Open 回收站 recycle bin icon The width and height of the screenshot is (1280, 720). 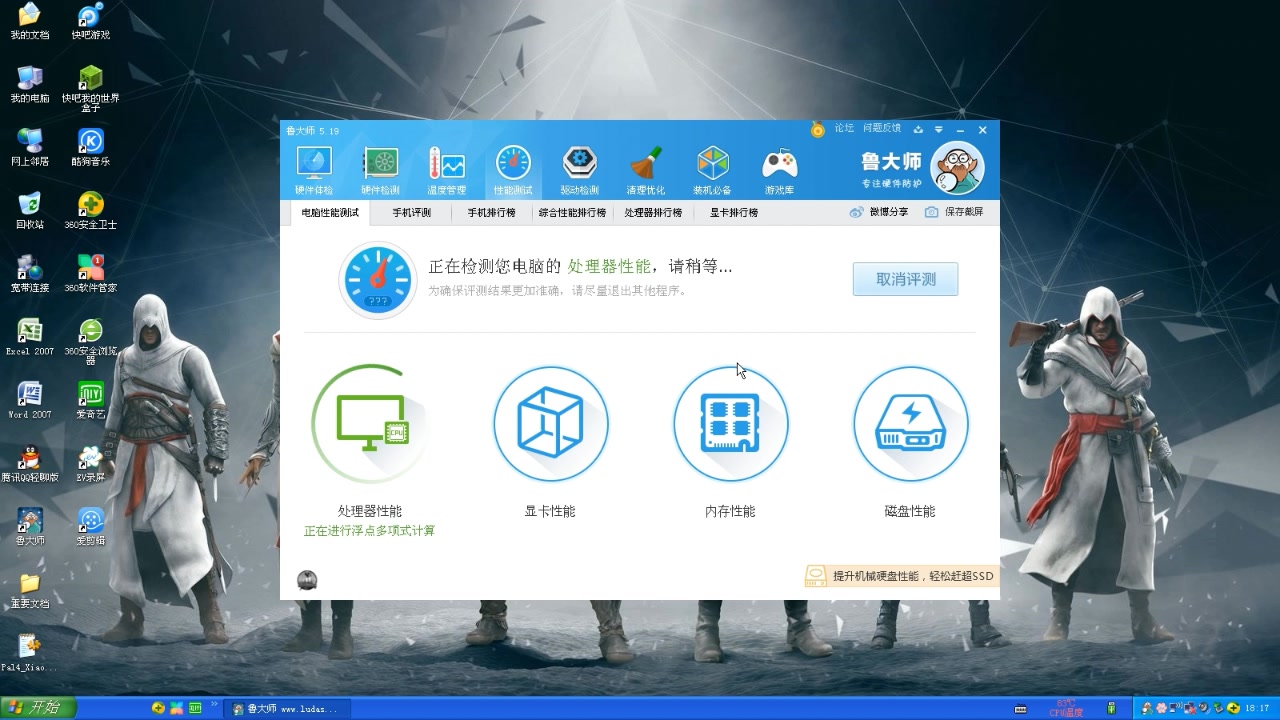[x=30, y=210]
